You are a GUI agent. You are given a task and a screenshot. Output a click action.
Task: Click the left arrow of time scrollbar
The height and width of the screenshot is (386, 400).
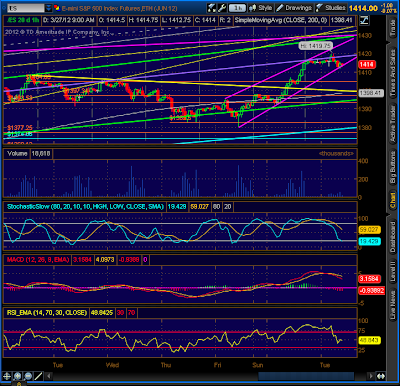(49, 376)
